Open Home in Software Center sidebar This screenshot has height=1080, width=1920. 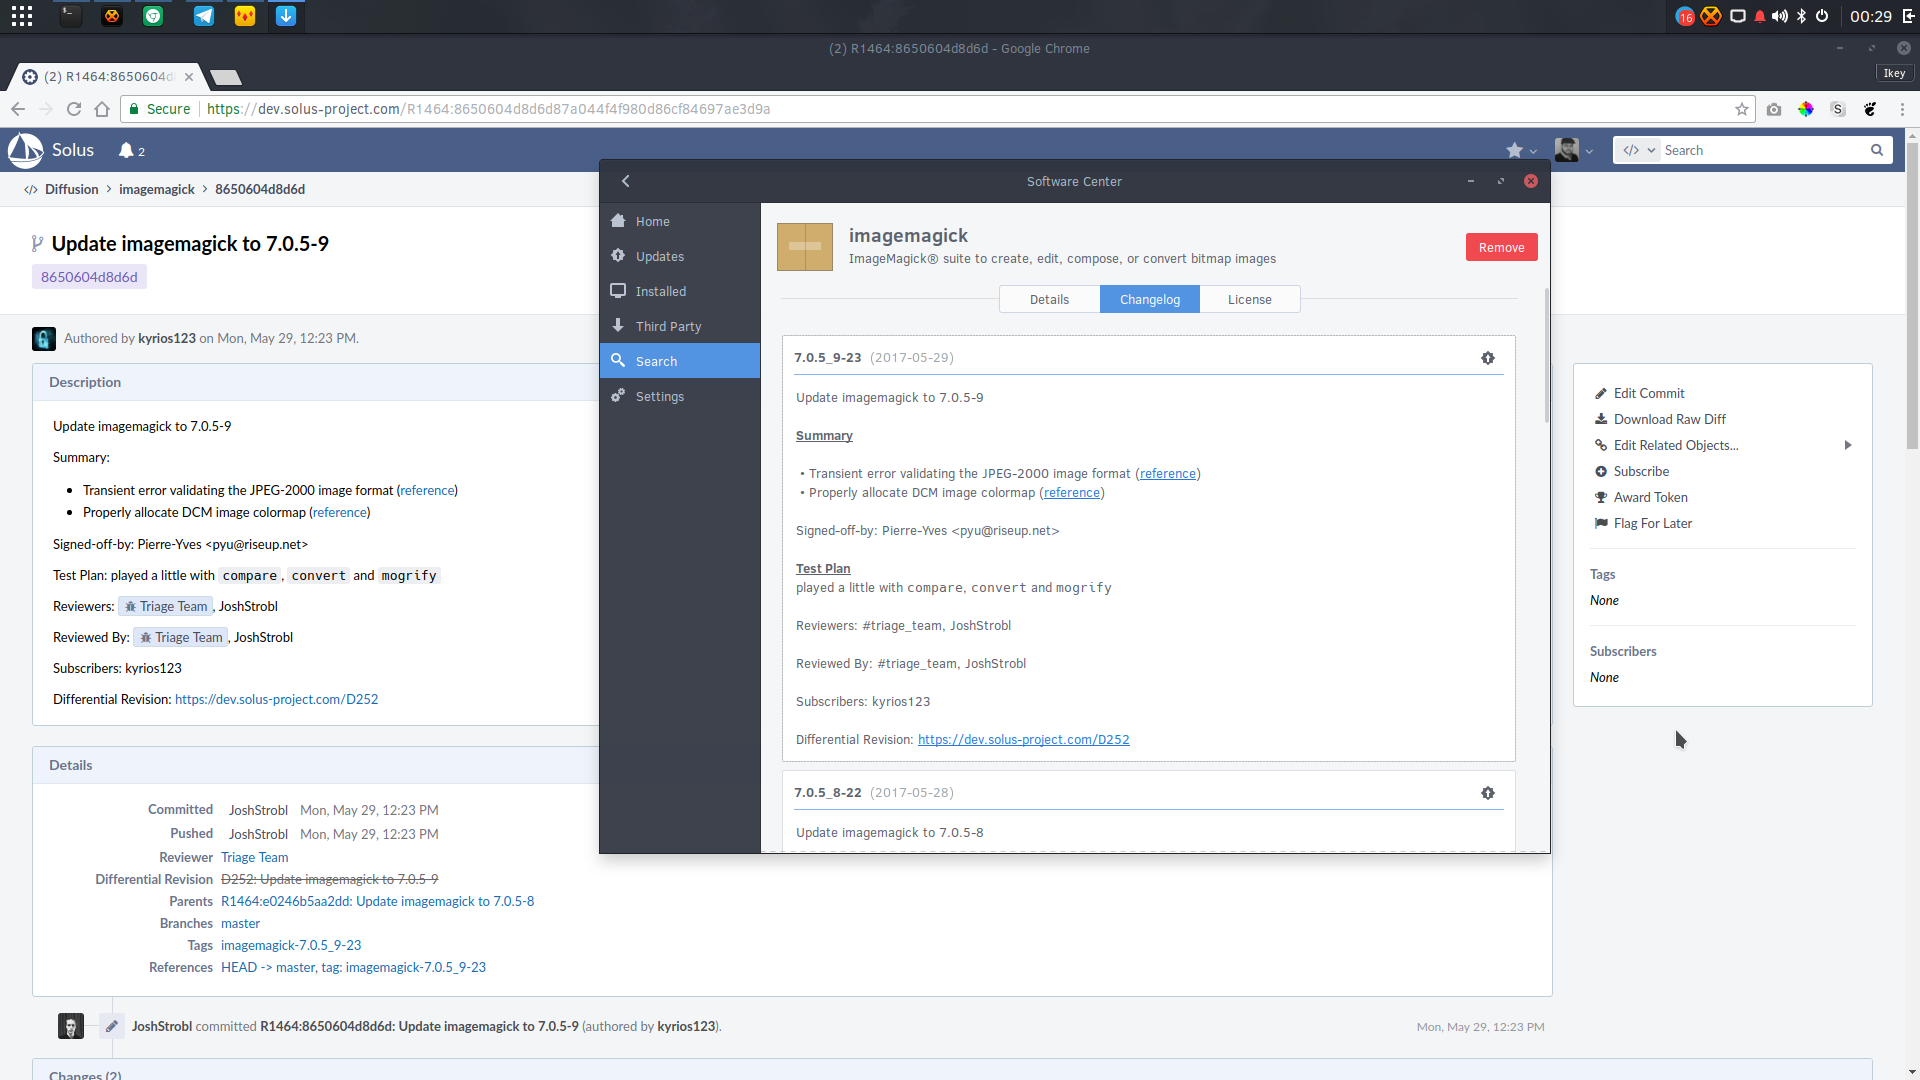click(680, 221)
